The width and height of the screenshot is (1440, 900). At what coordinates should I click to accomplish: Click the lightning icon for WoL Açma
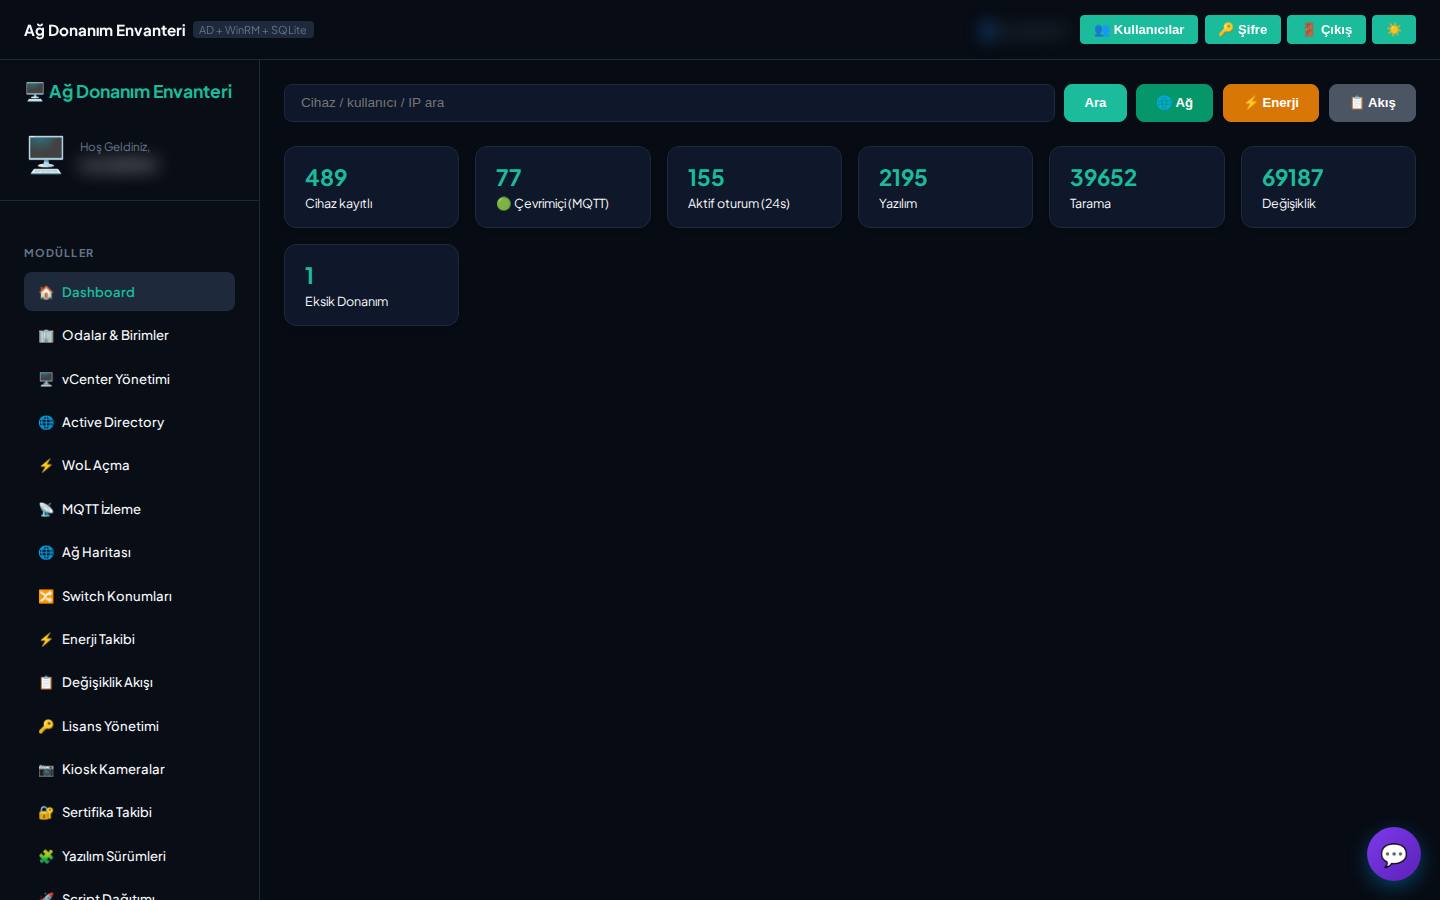pos(46,466)
